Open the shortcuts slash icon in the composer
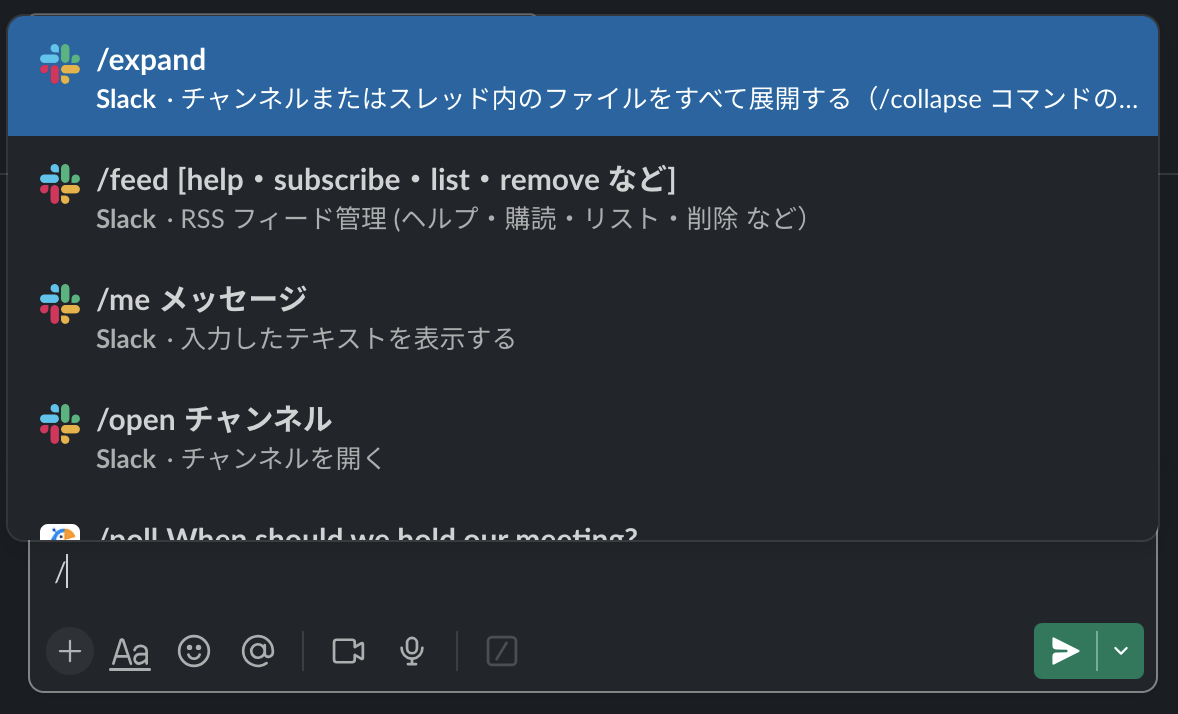The width and height of the screenshot is (1178, 714). pos(501,651)
